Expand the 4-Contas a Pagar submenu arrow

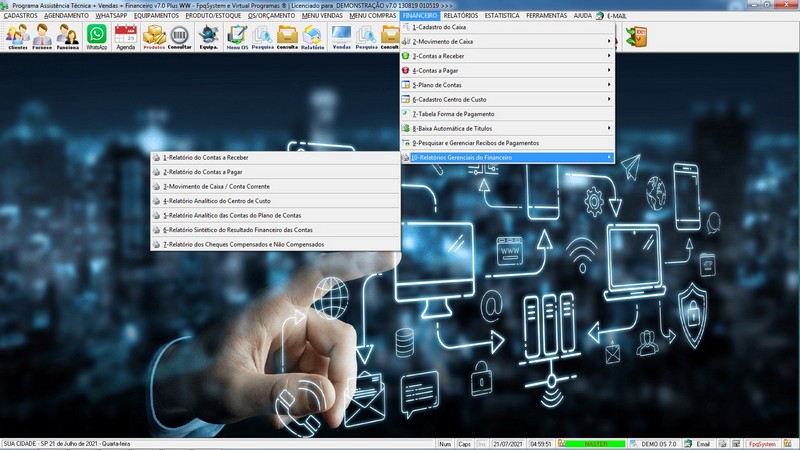(x=609, y=70)
